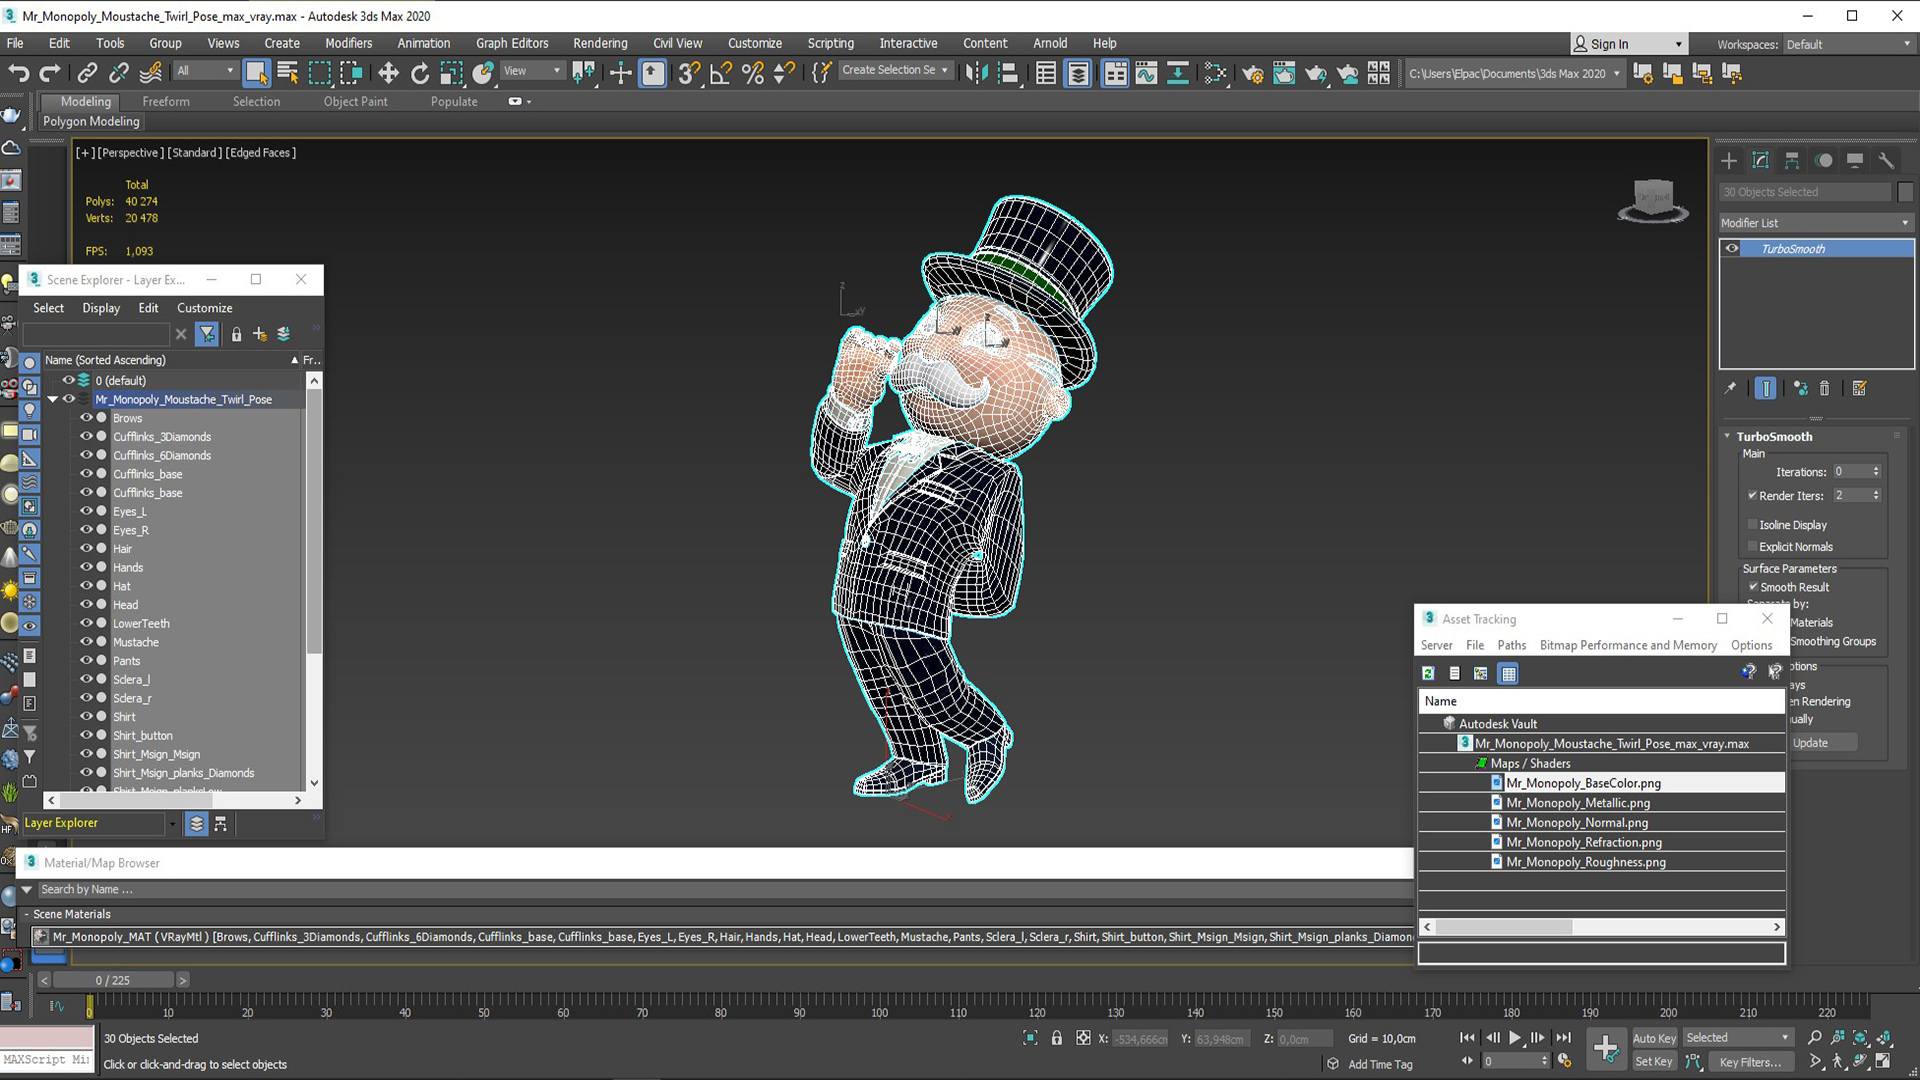This screenshot has width=1920, height=1080.
Task: Click the Pin Stack icon
Action: (1731, 389)
